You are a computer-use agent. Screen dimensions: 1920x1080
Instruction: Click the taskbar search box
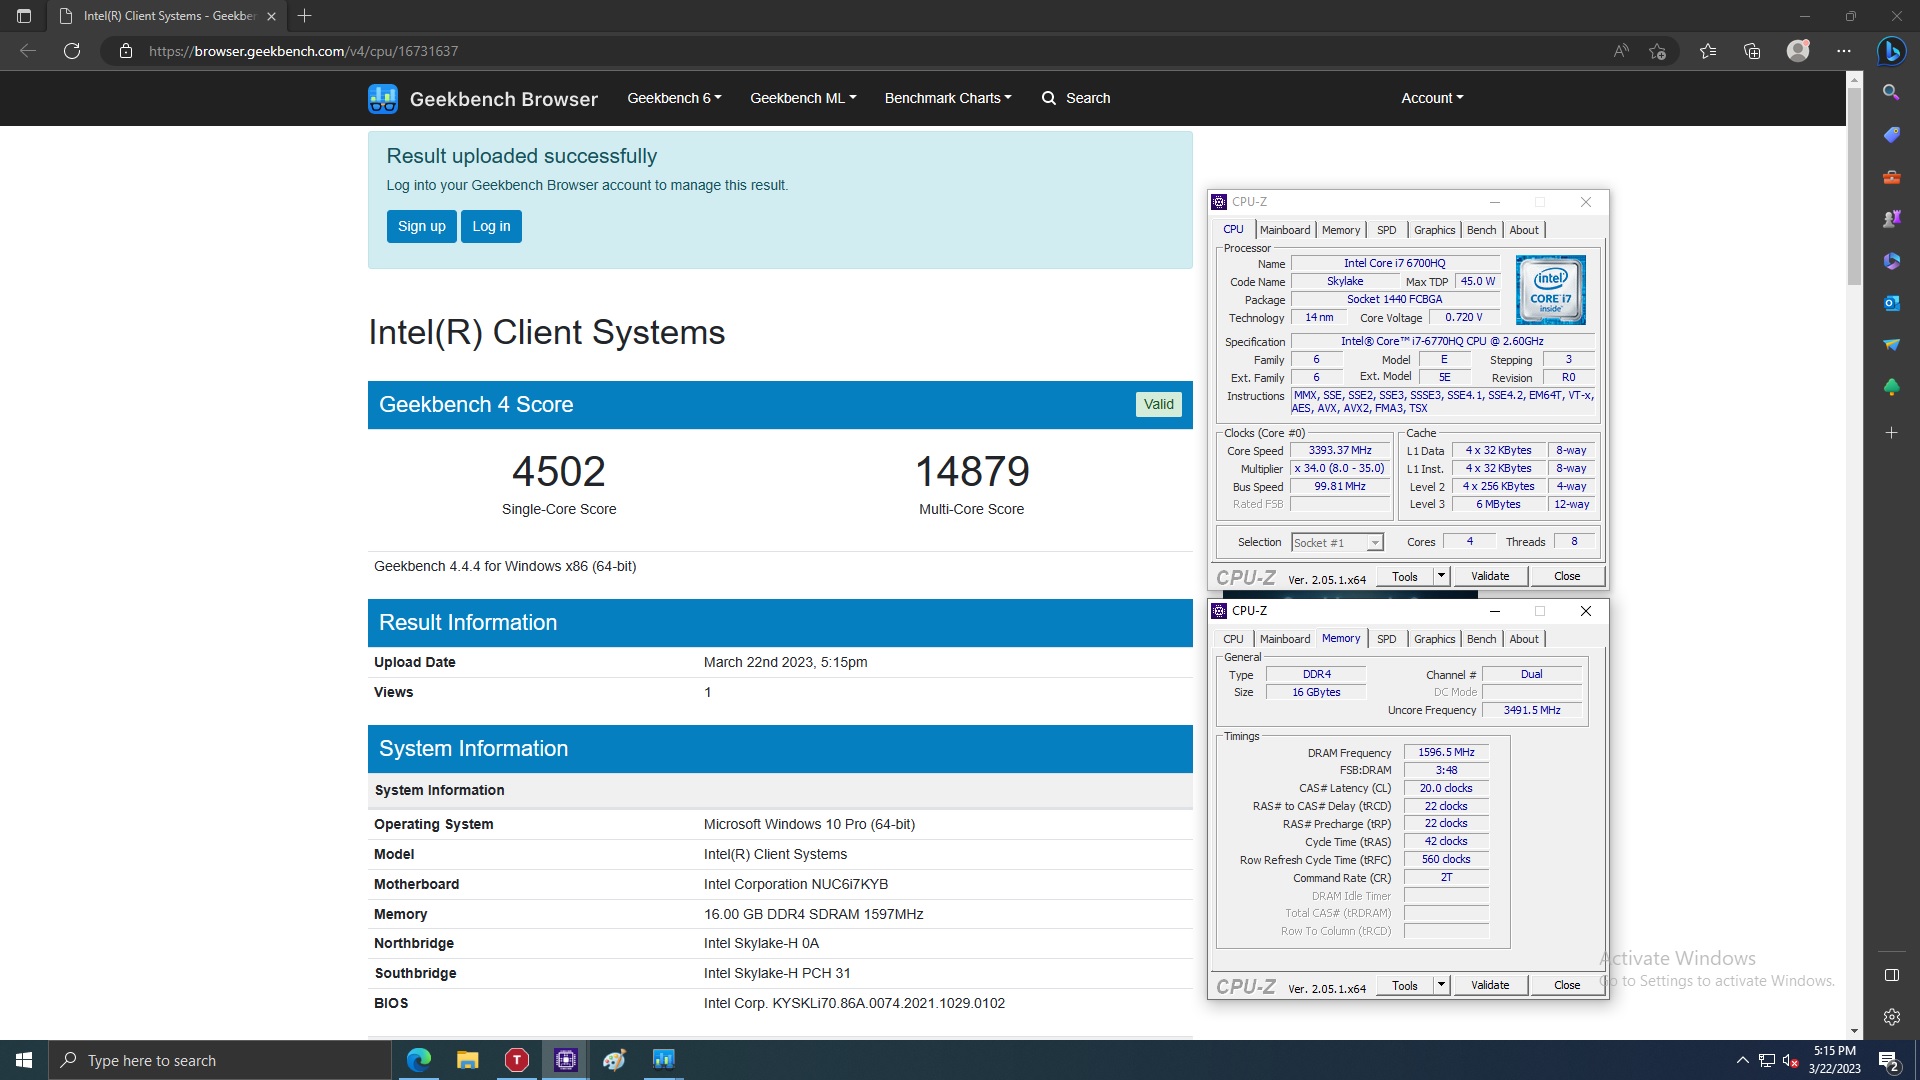219,1060
